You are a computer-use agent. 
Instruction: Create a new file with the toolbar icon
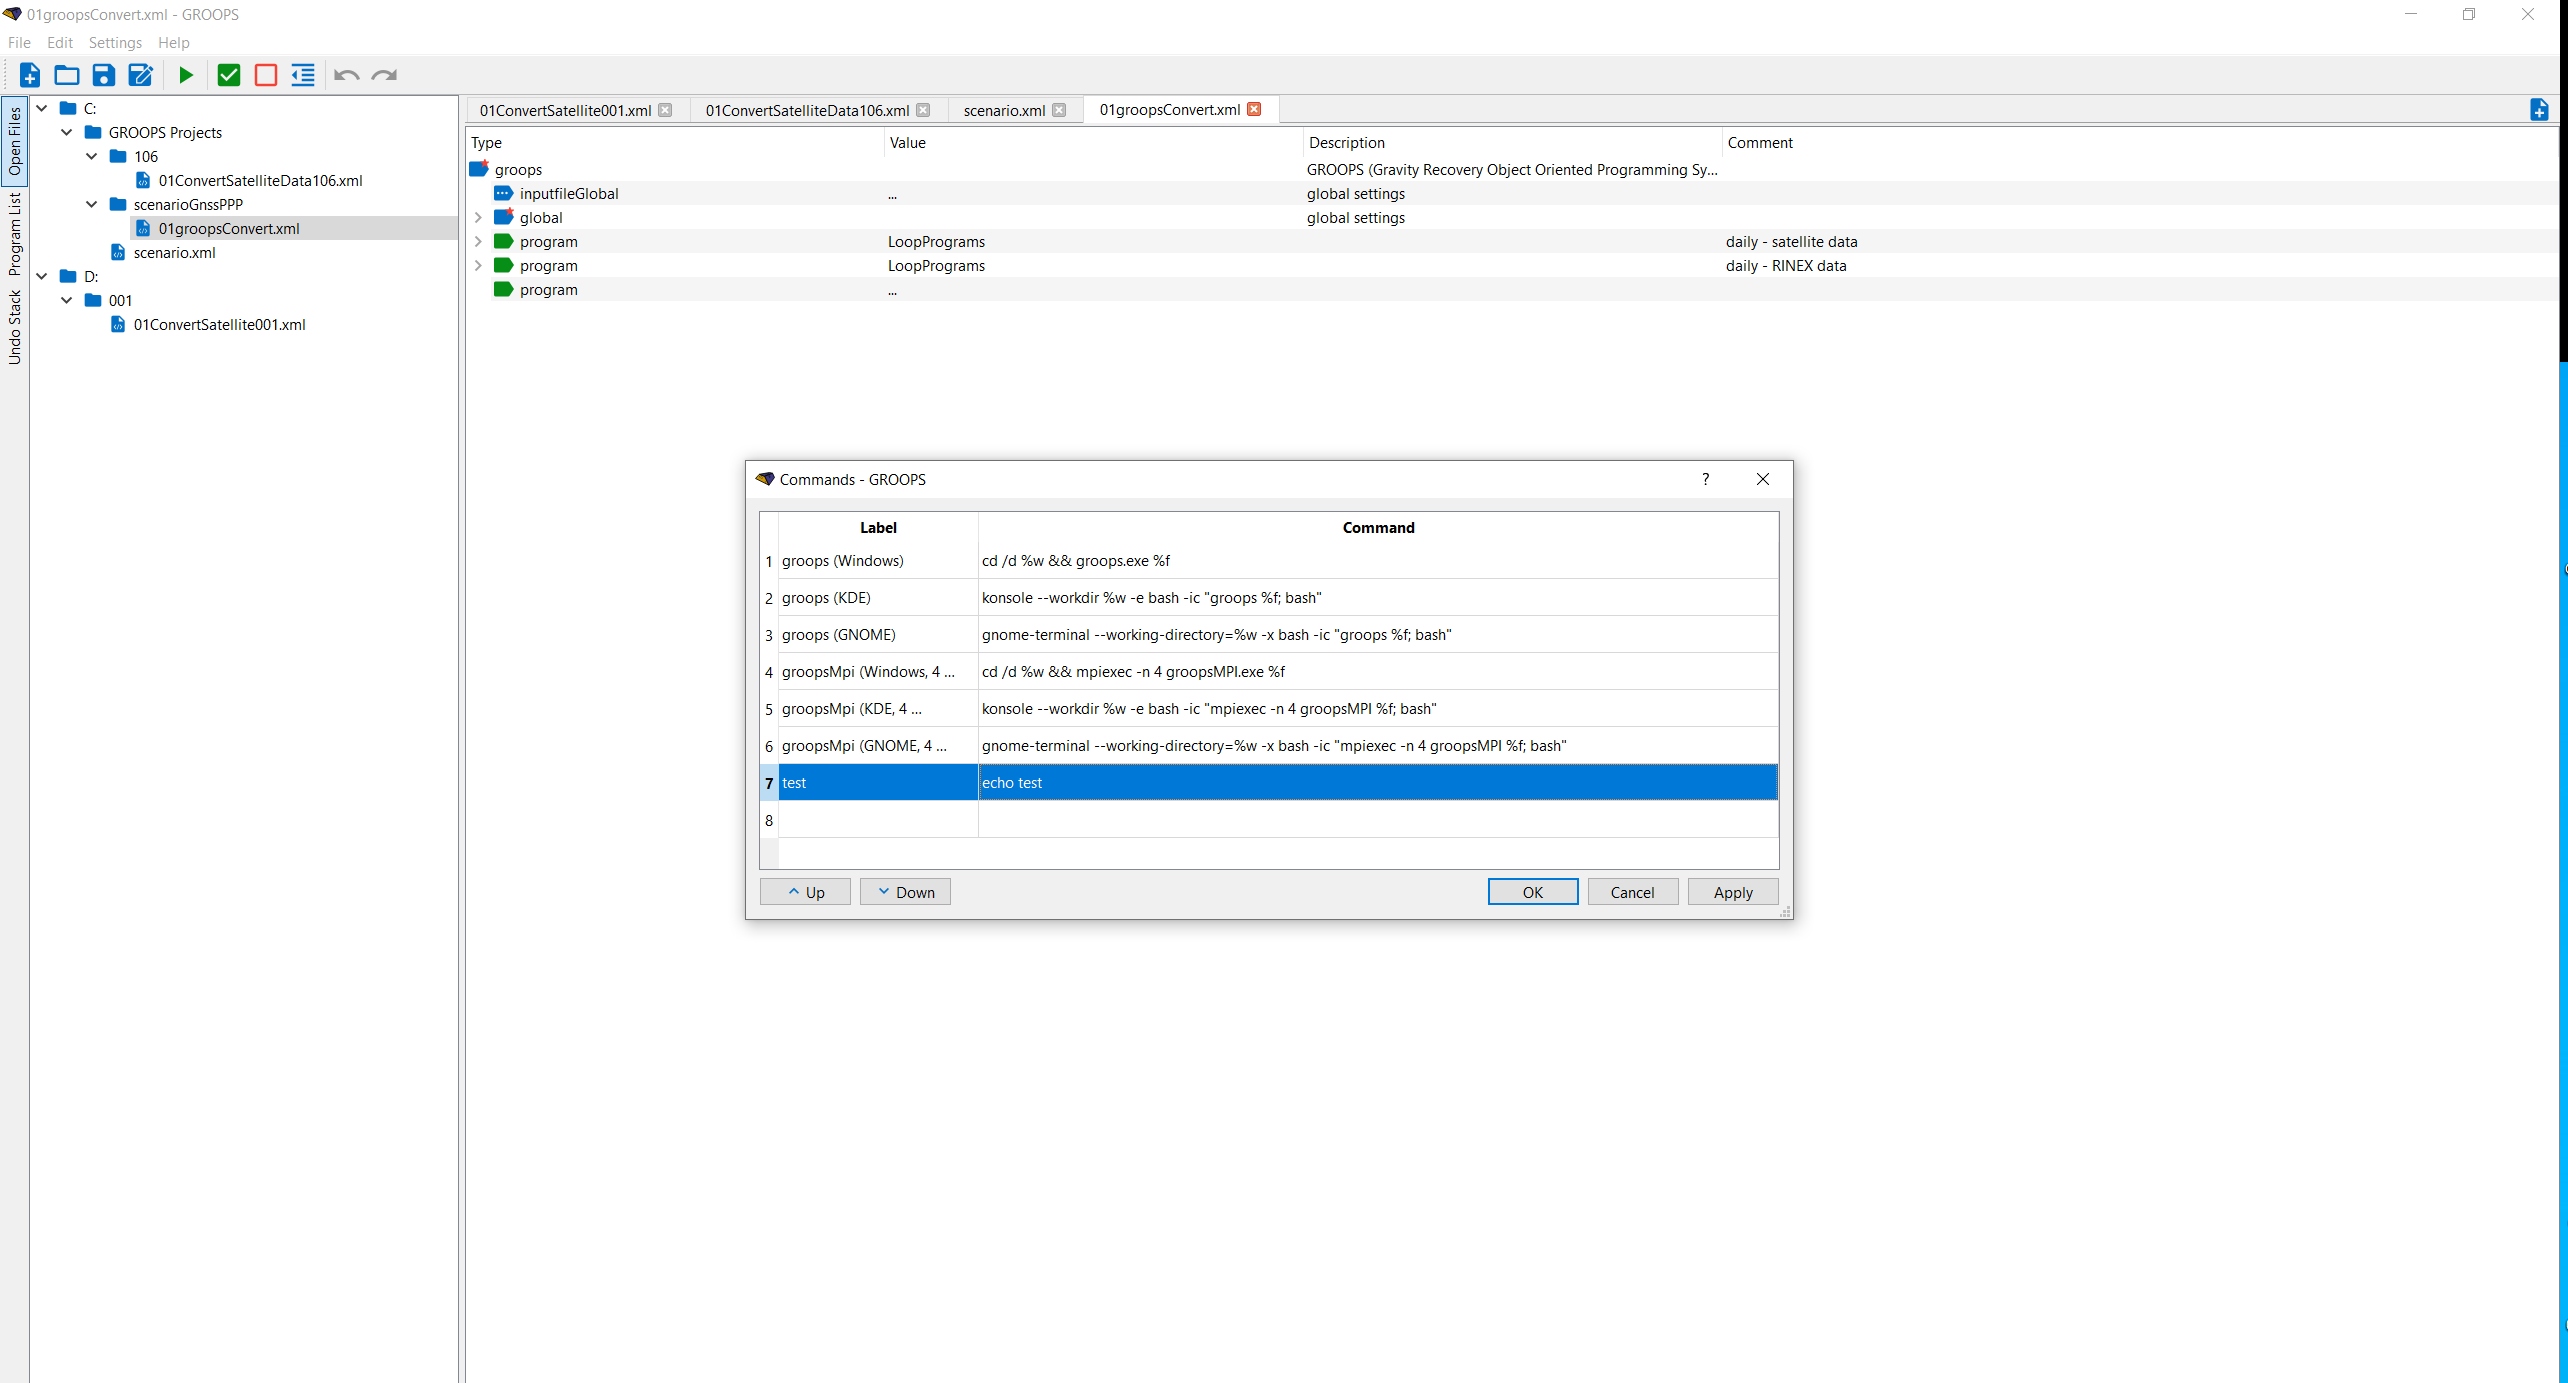(29, 75)
